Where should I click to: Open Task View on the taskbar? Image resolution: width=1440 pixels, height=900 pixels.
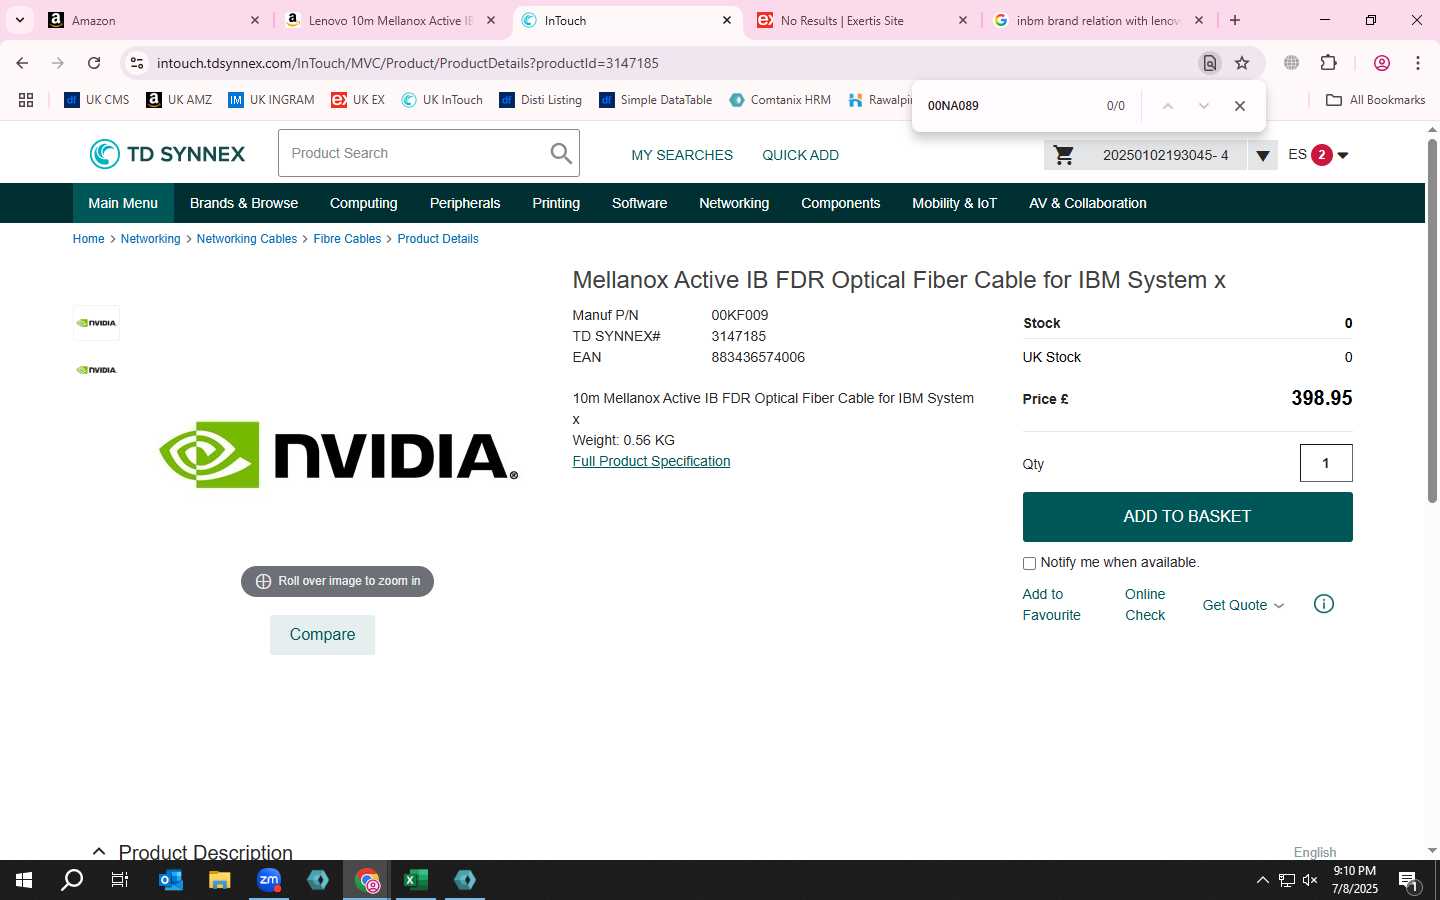(x=120, y=880)
